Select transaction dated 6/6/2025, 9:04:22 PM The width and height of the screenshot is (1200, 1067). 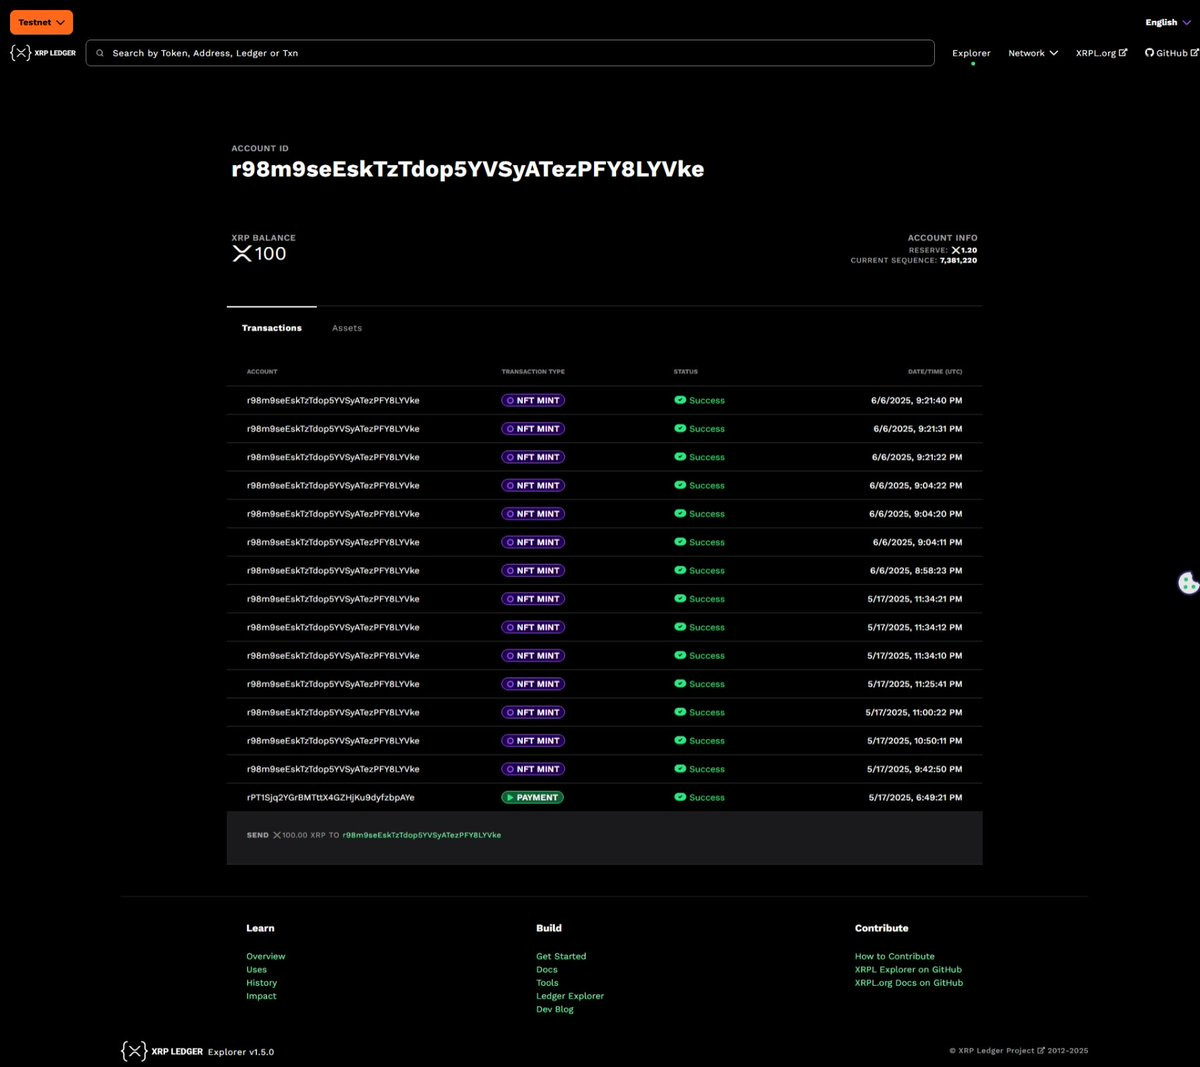pos(604,485)
